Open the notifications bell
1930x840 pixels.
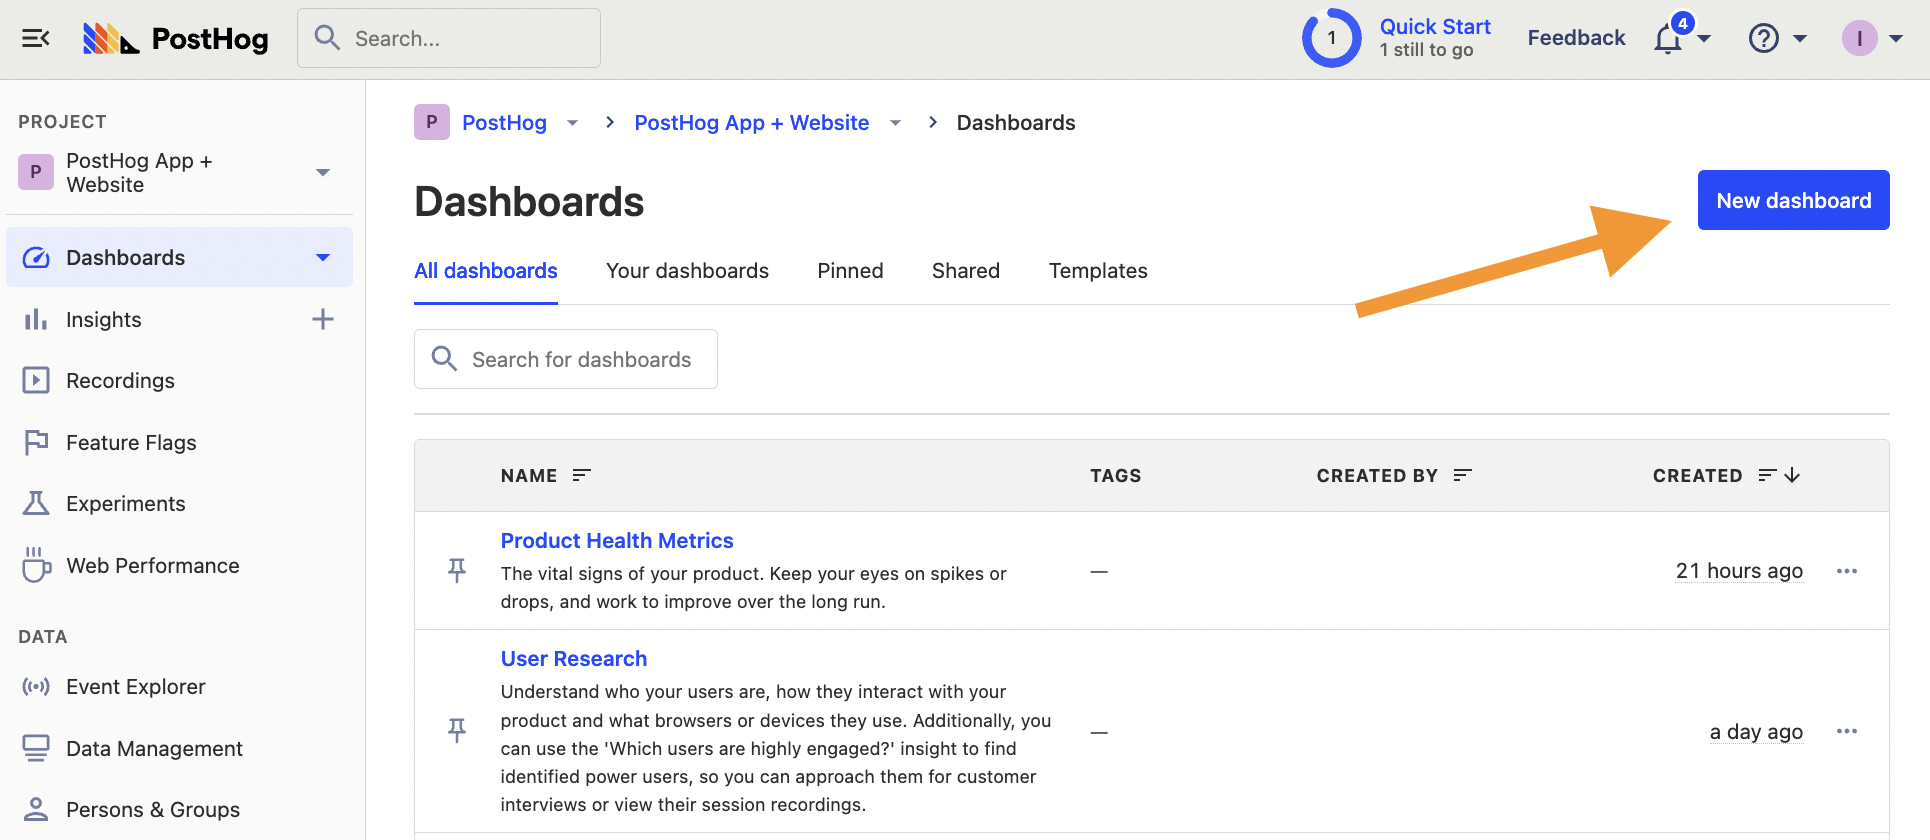[x=1668, y=40]
